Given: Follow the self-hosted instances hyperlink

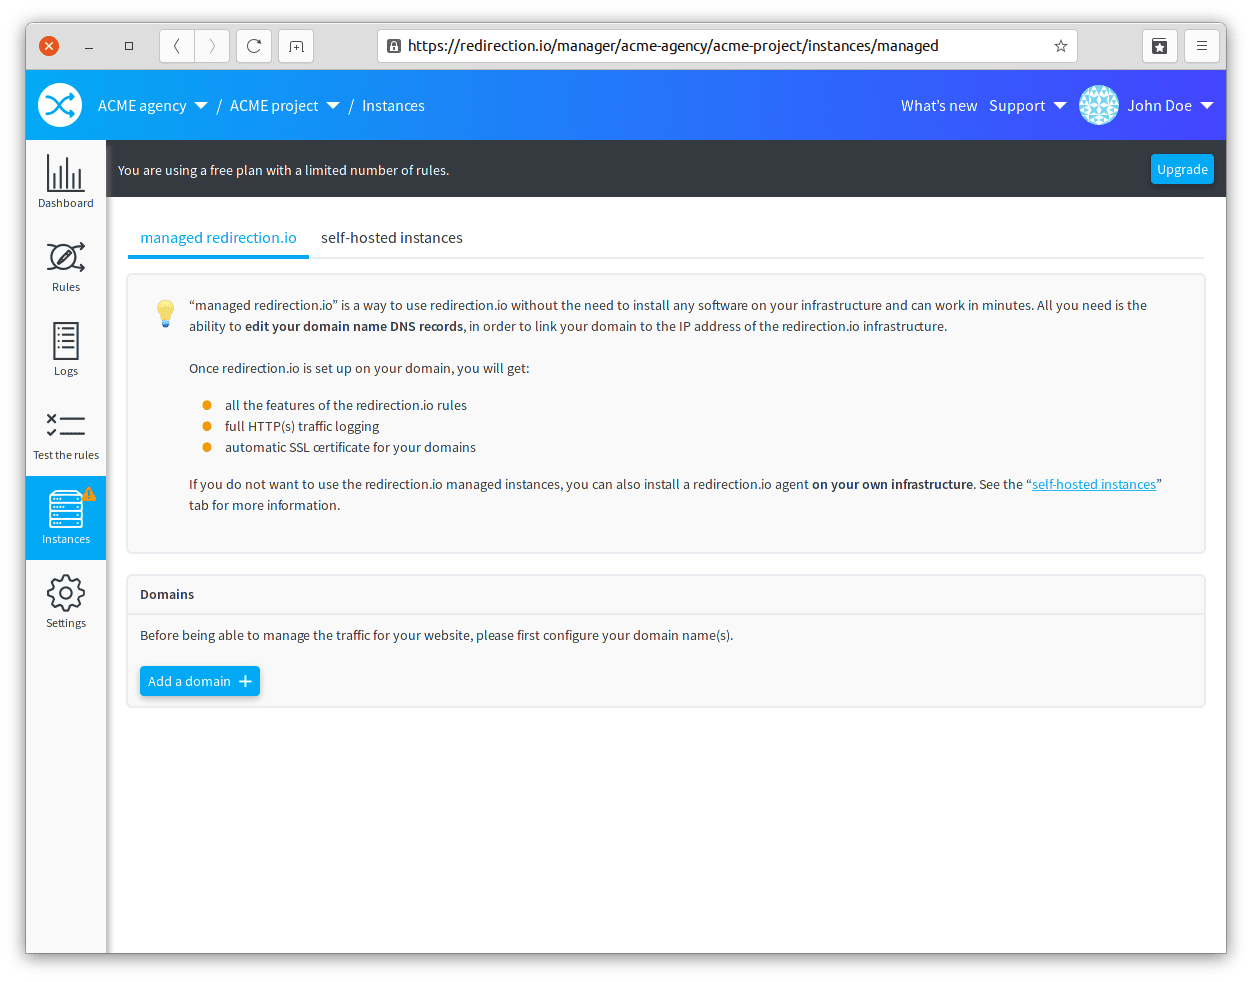Looking at the screenshot, I should pyautogui.click(x=1094, y=484).
